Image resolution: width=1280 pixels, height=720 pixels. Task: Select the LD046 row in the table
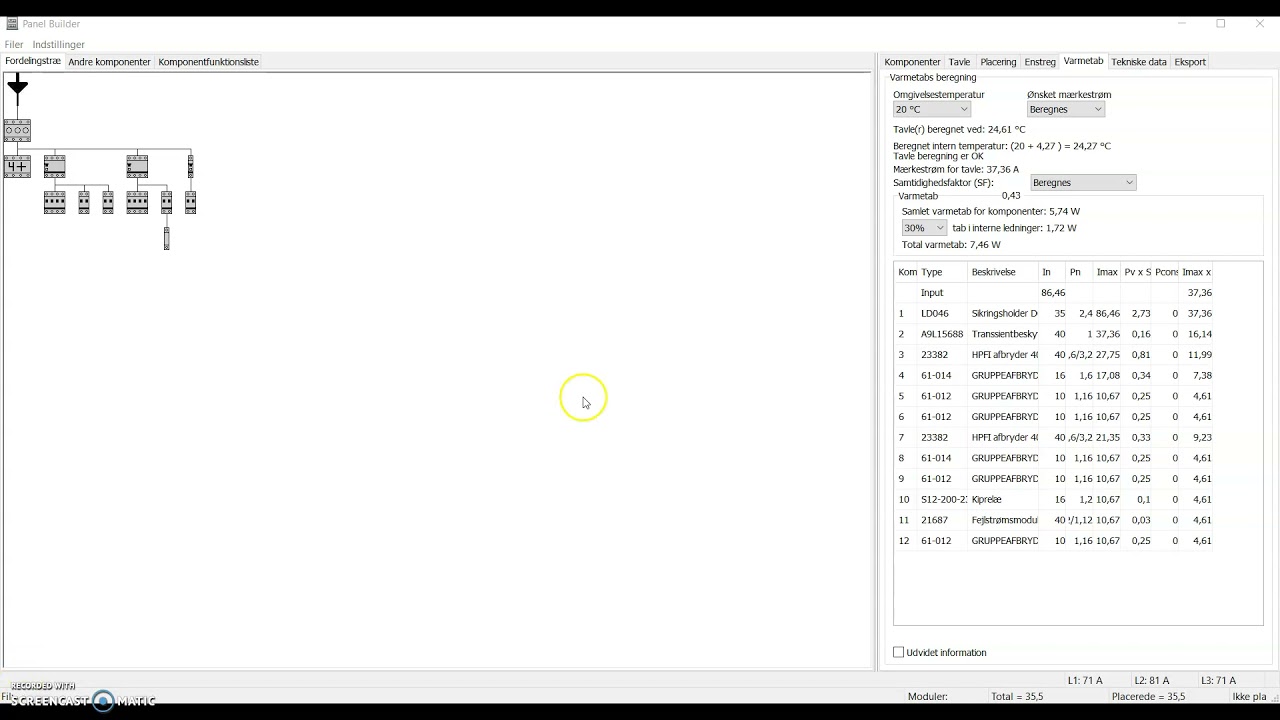1054,314
